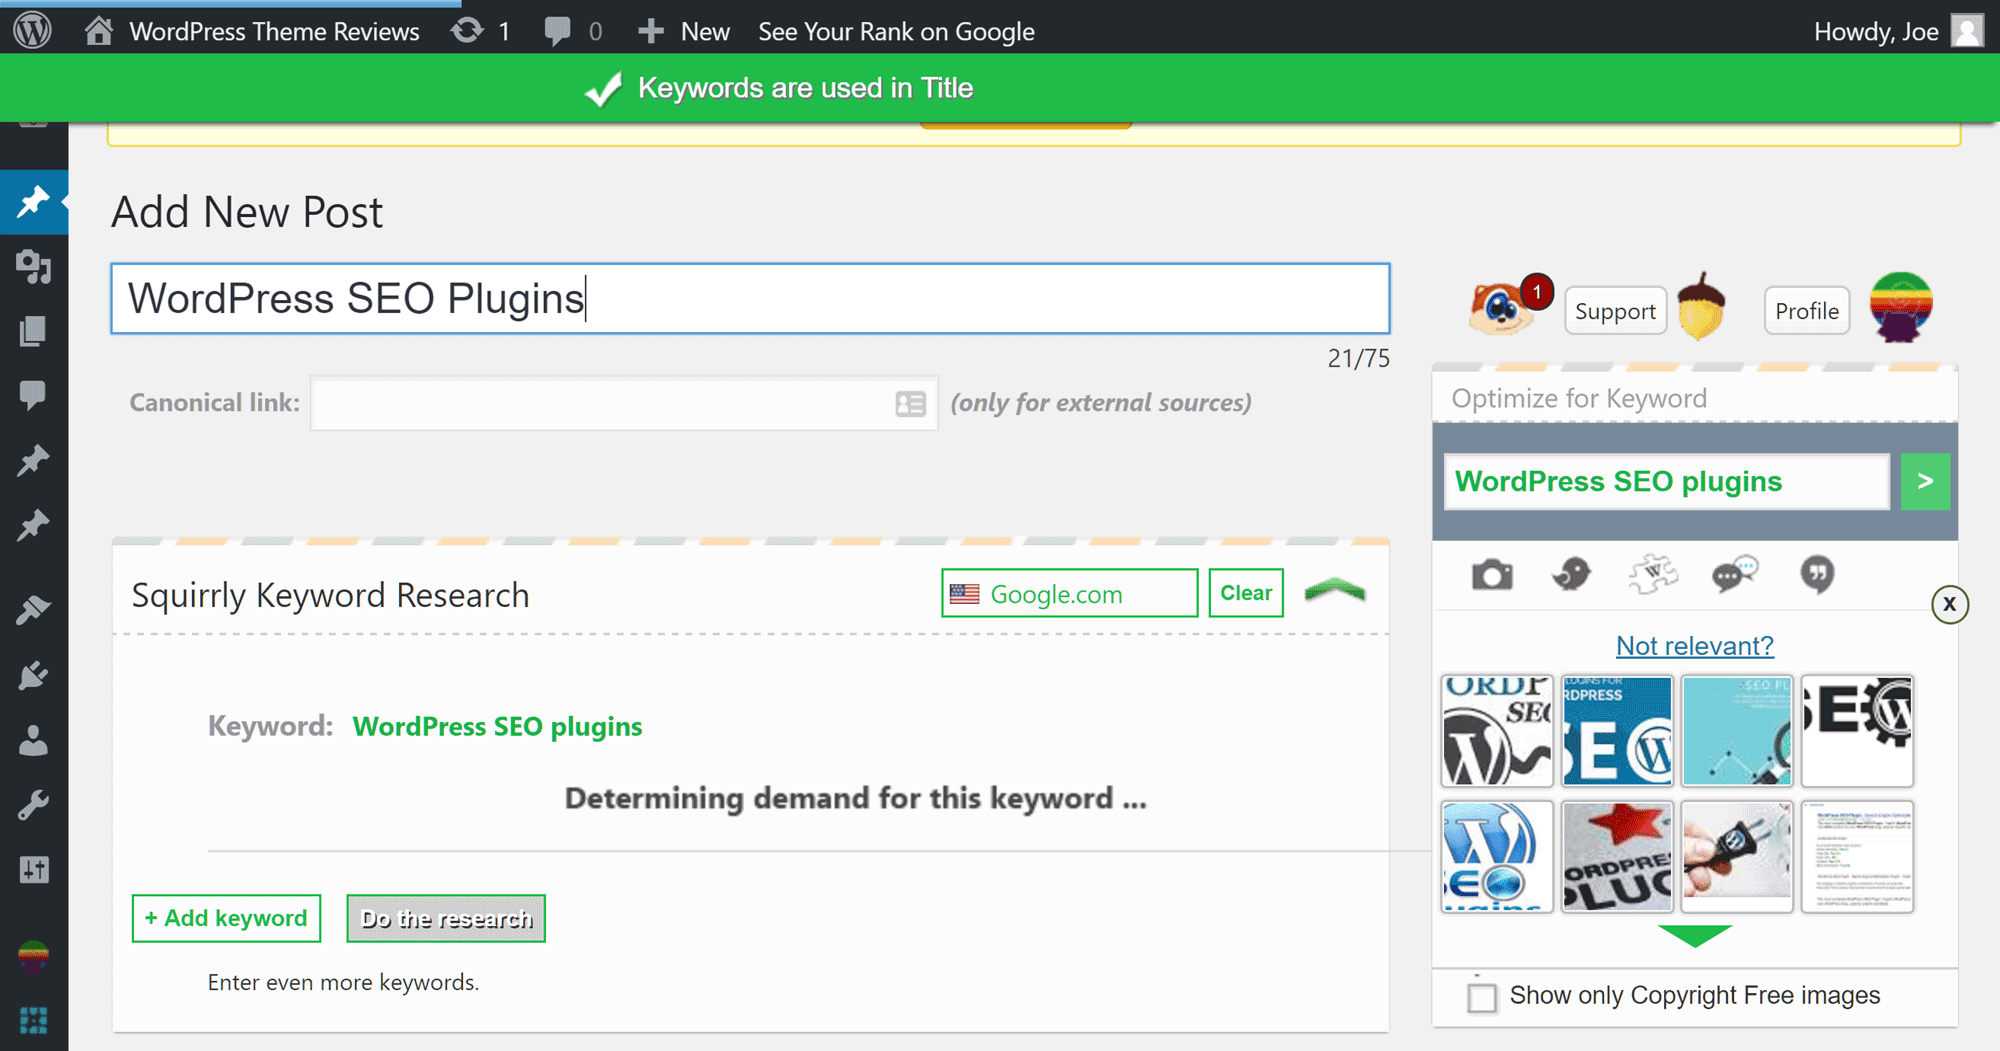Open the Google.com country dropdown

coord(1069,594)
